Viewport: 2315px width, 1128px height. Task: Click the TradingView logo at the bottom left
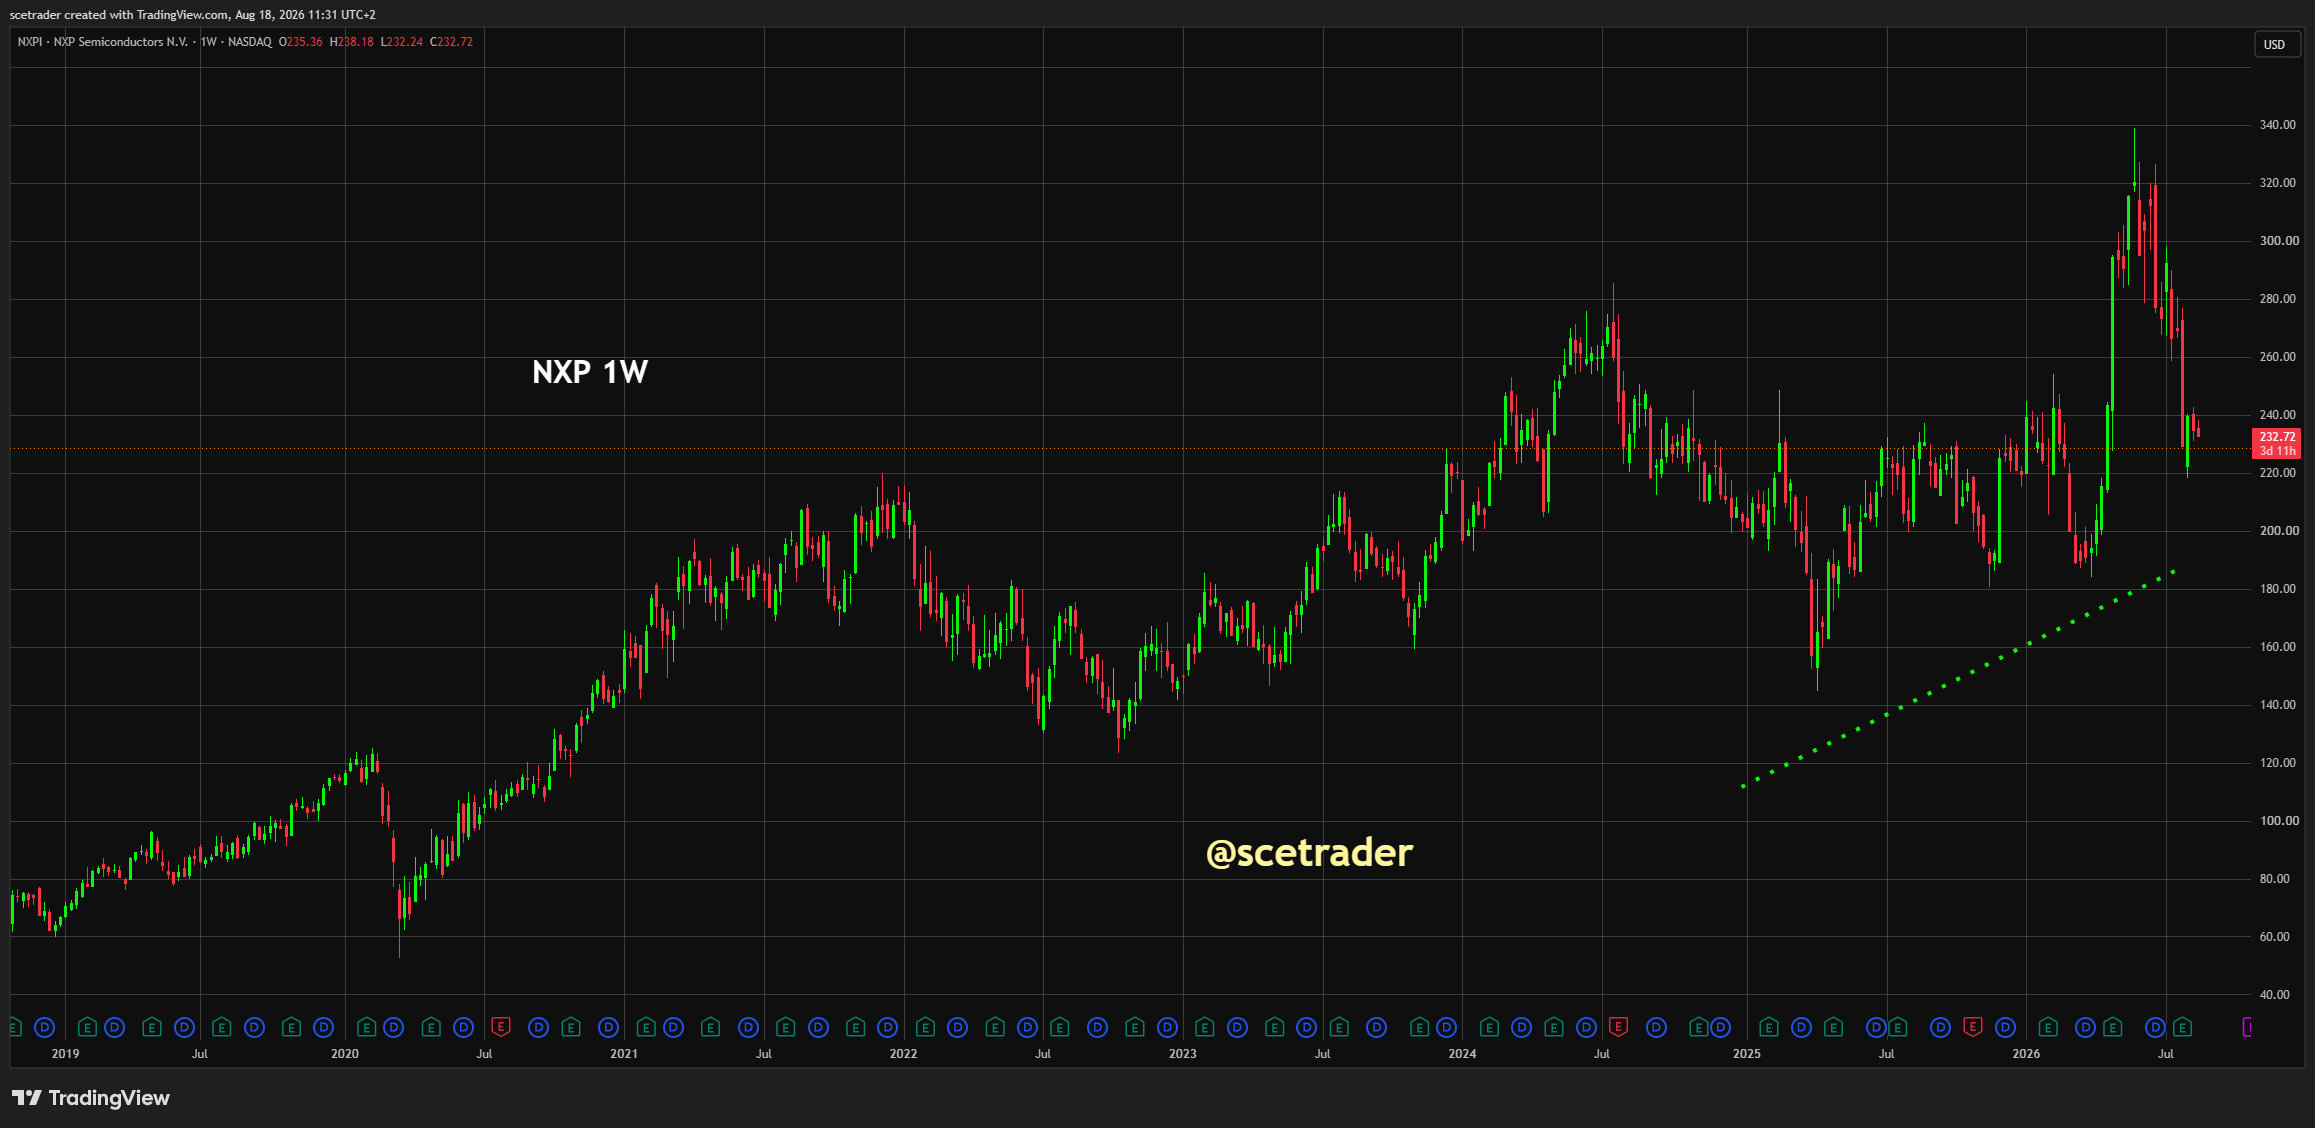point(91,1098)
